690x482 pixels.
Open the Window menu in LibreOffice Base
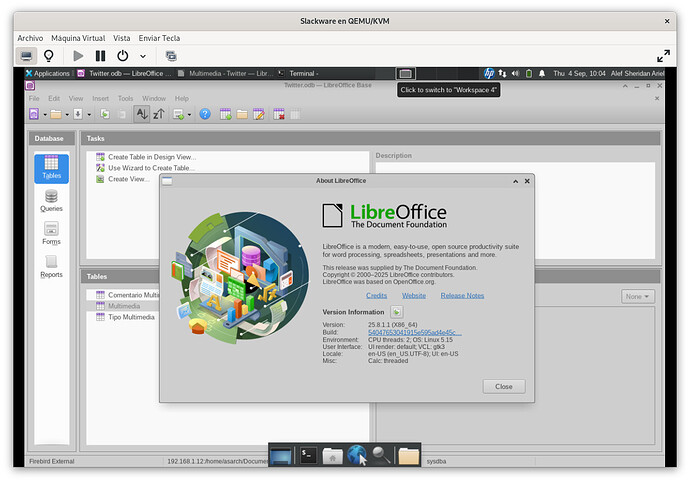(154, 99)
